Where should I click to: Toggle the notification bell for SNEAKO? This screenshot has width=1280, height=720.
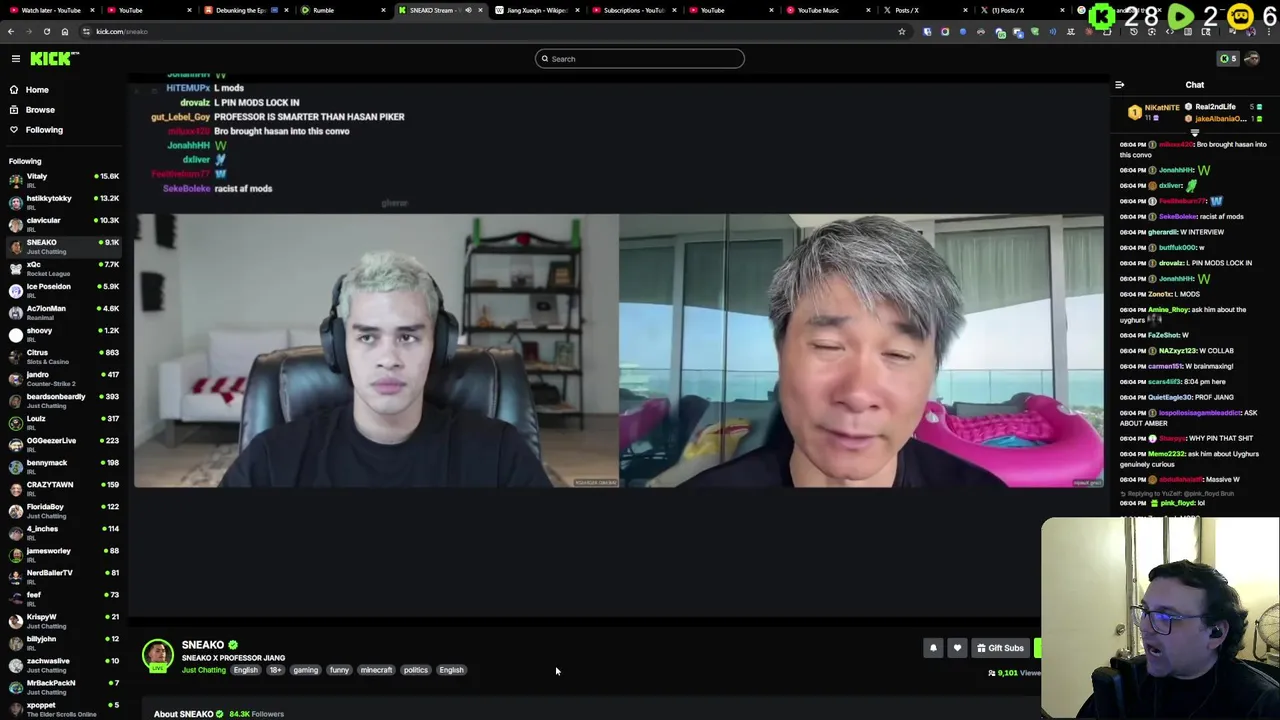[933, 649]
